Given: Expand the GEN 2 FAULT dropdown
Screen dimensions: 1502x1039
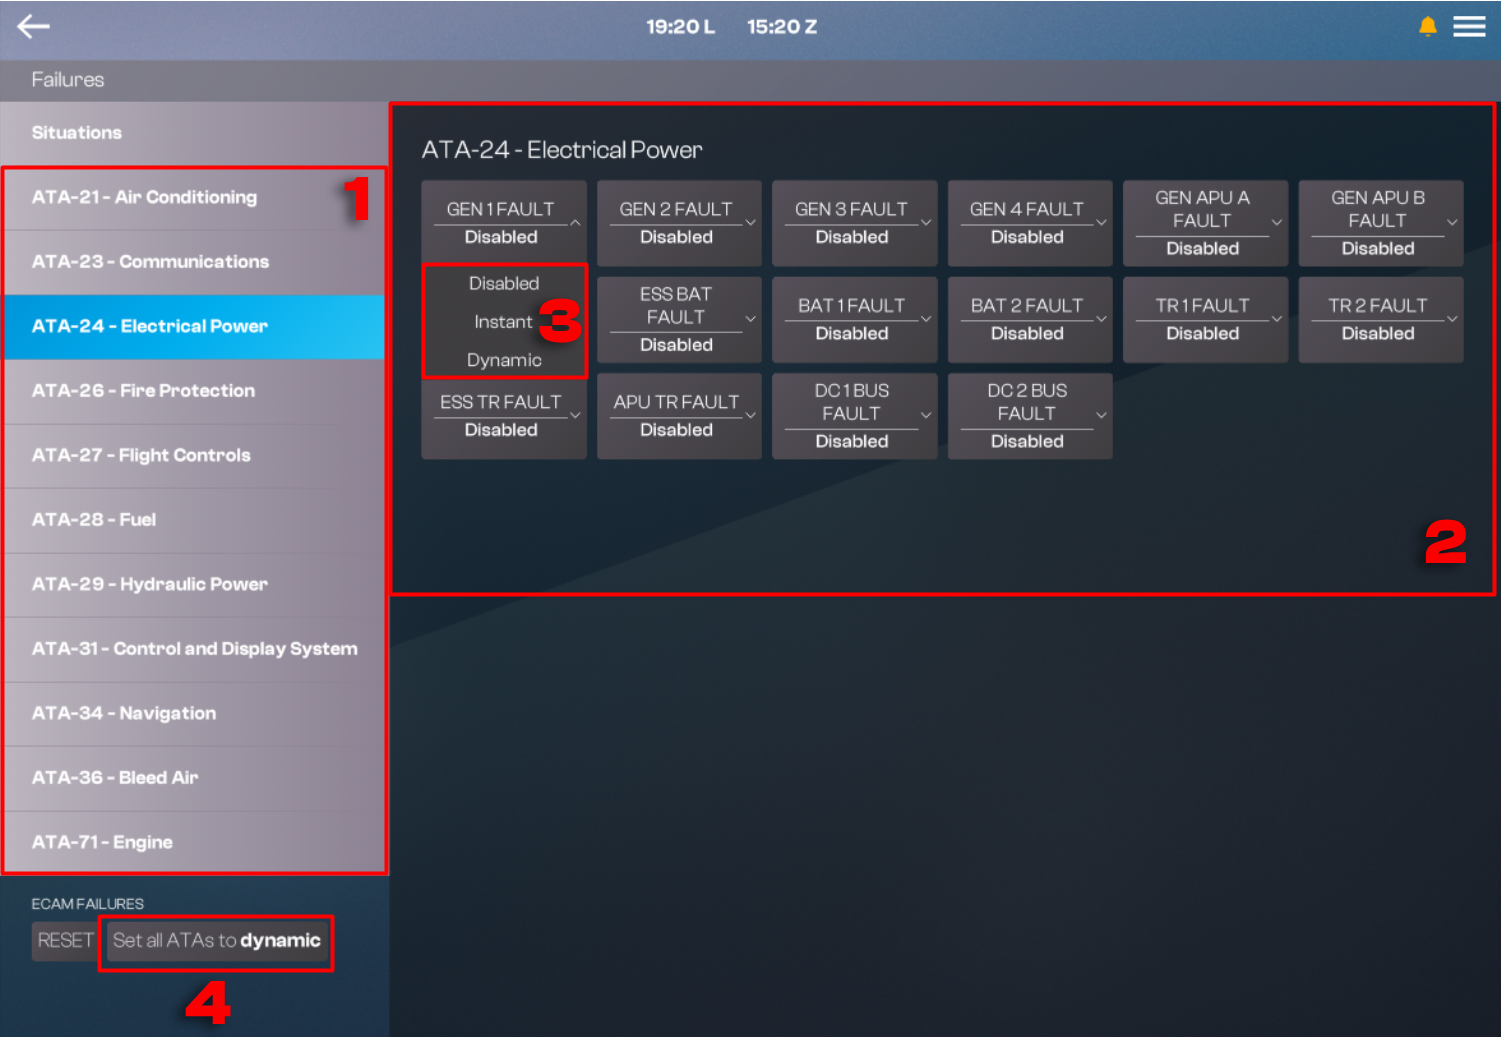Looking at the screenshot, I should point(679,223).
